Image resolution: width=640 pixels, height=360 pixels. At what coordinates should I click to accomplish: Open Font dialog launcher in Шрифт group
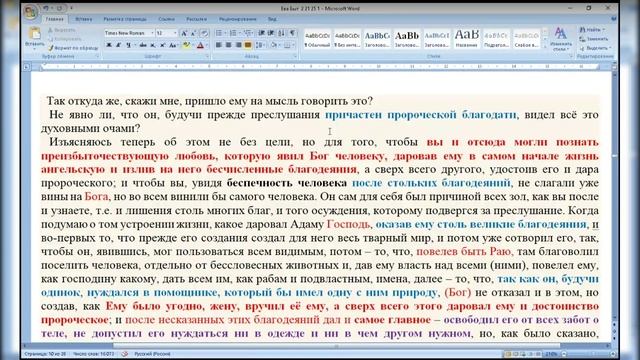click(207, 56)
